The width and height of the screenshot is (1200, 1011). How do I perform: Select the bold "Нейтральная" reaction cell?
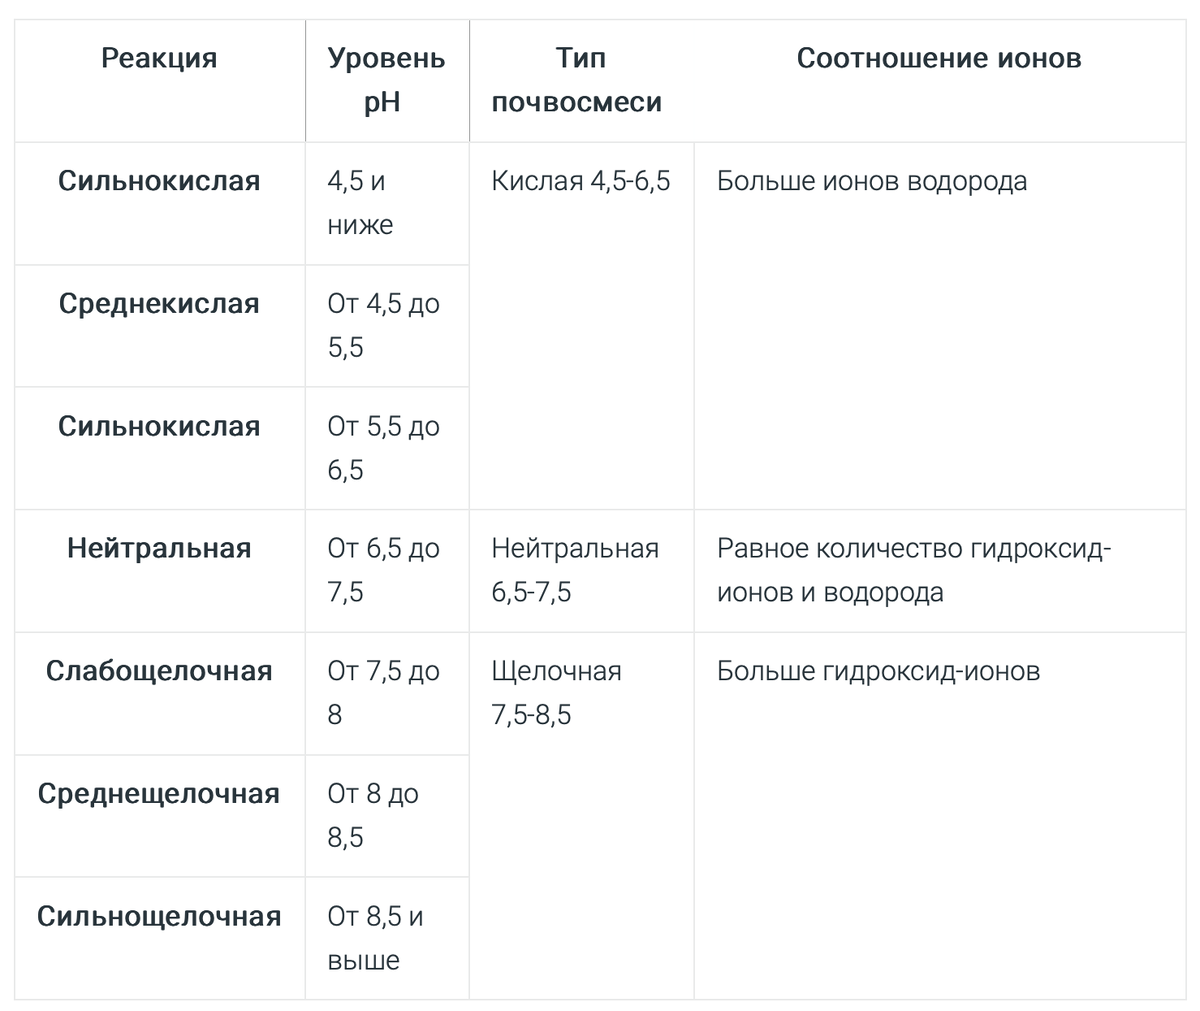159,549
